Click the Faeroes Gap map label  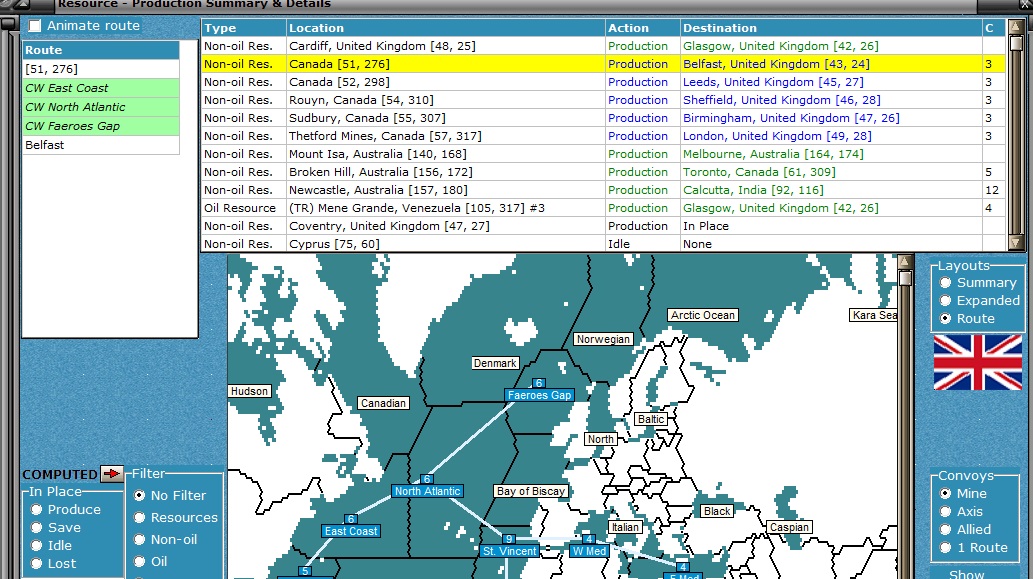(540, 395)
